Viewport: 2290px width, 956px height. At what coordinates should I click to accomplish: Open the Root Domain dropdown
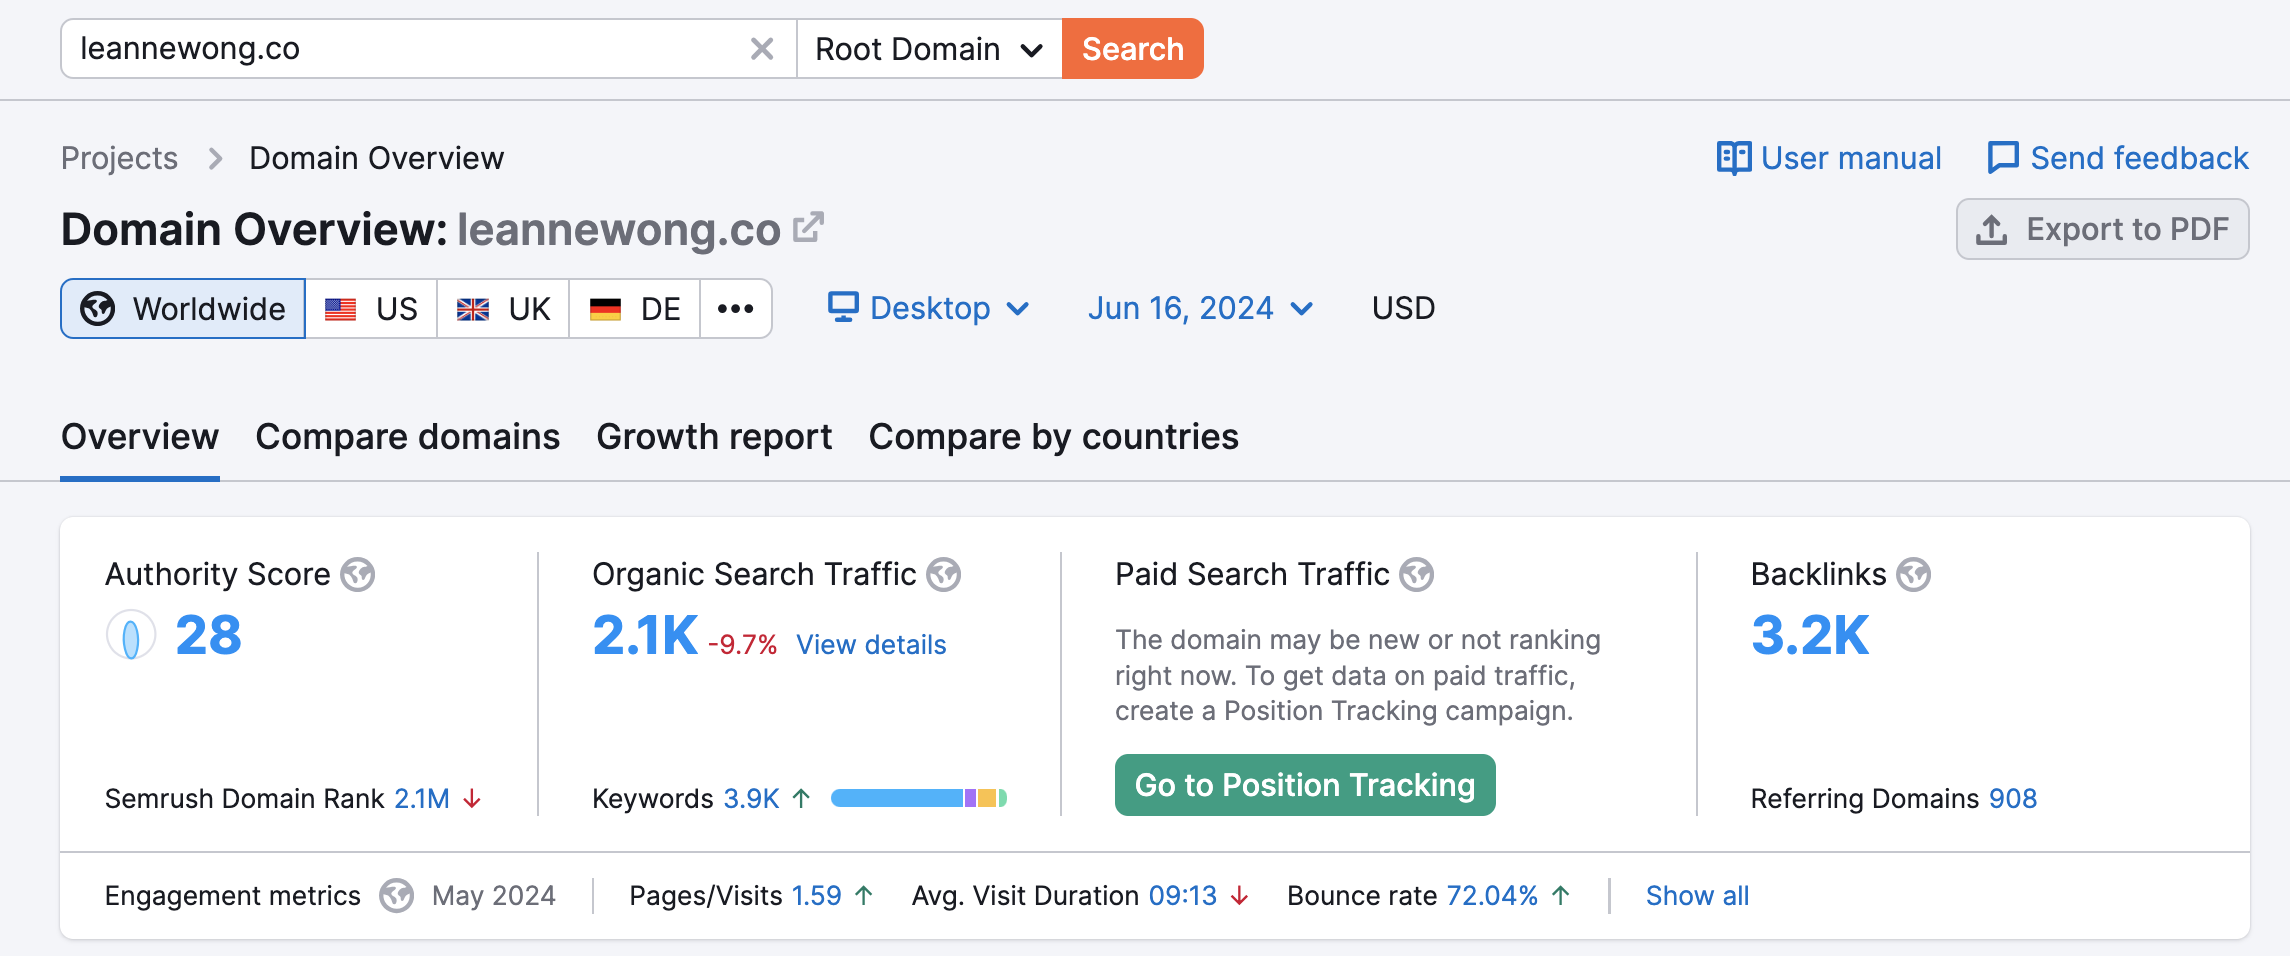929,49
